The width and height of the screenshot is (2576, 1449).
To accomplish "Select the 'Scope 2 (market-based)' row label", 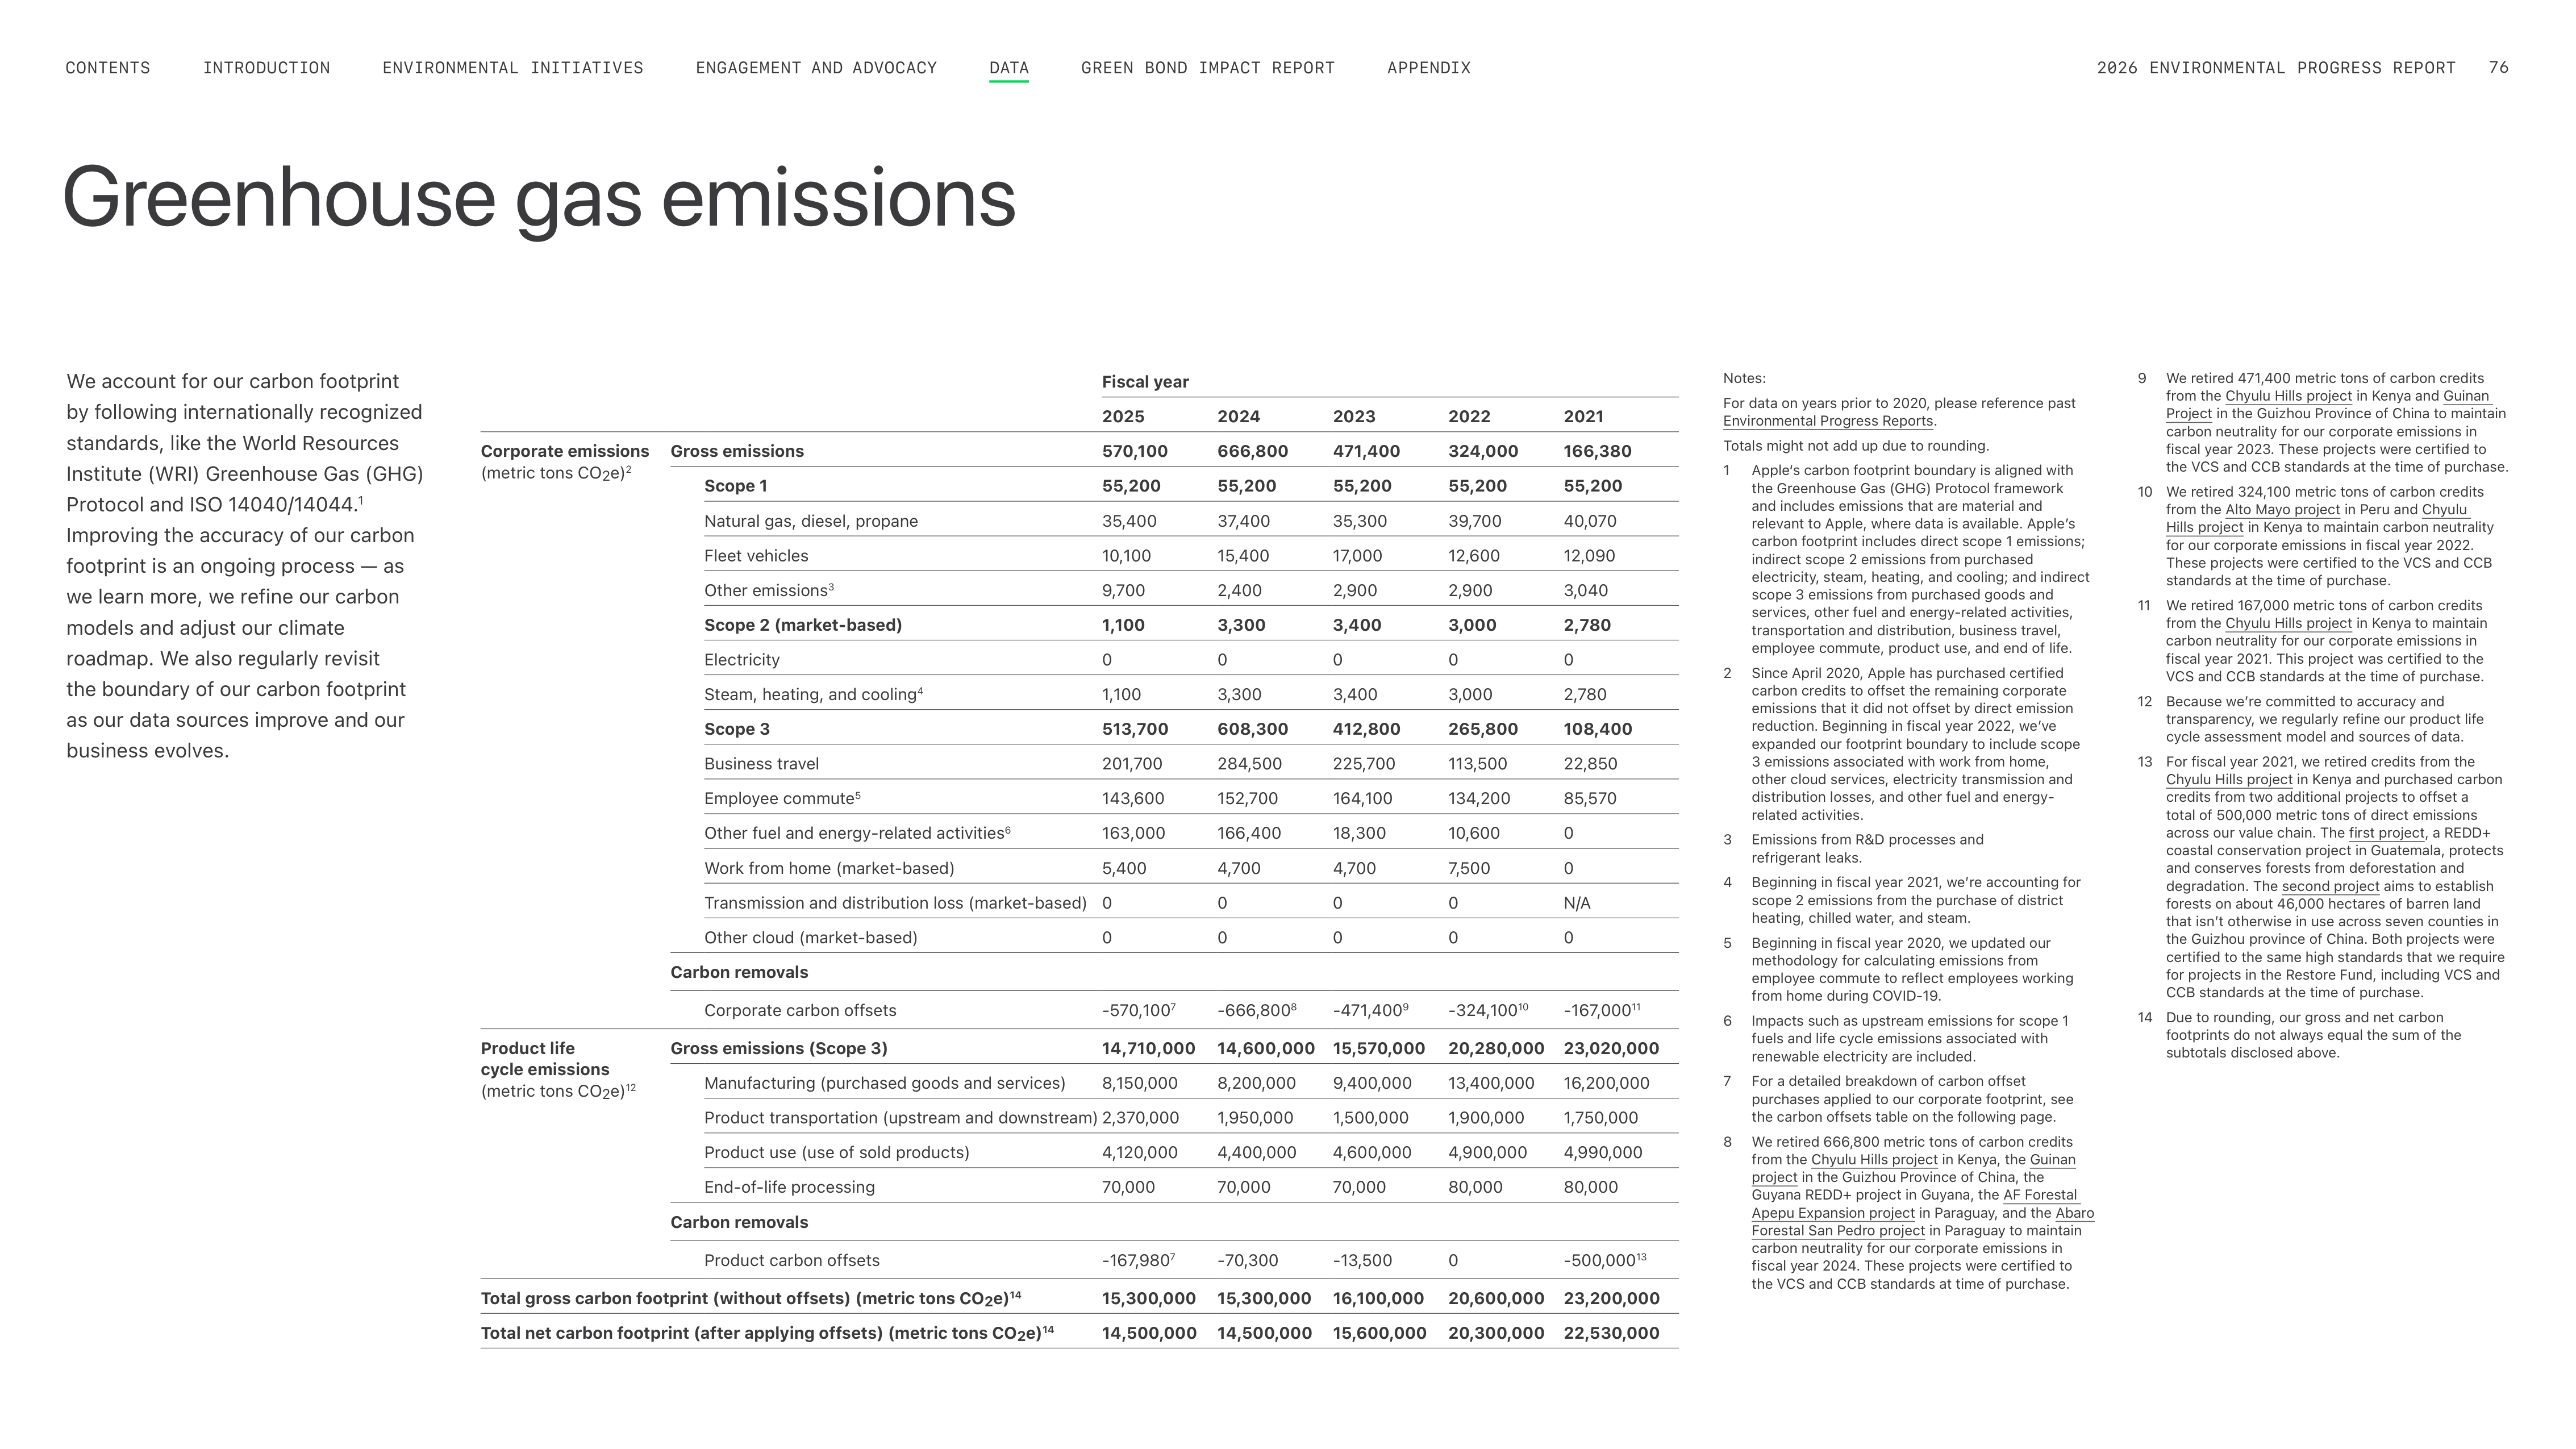I will [803, 625].
